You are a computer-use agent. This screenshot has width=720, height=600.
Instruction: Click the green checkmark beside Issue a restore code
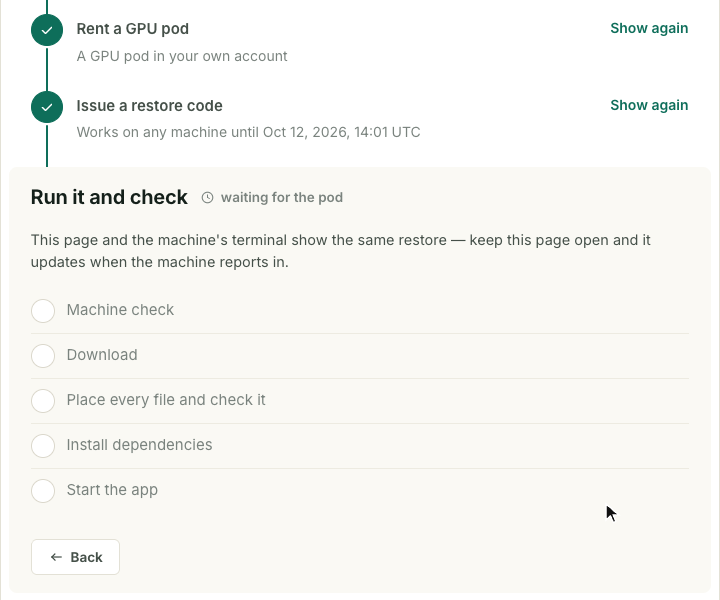click(x=47, y=107)
